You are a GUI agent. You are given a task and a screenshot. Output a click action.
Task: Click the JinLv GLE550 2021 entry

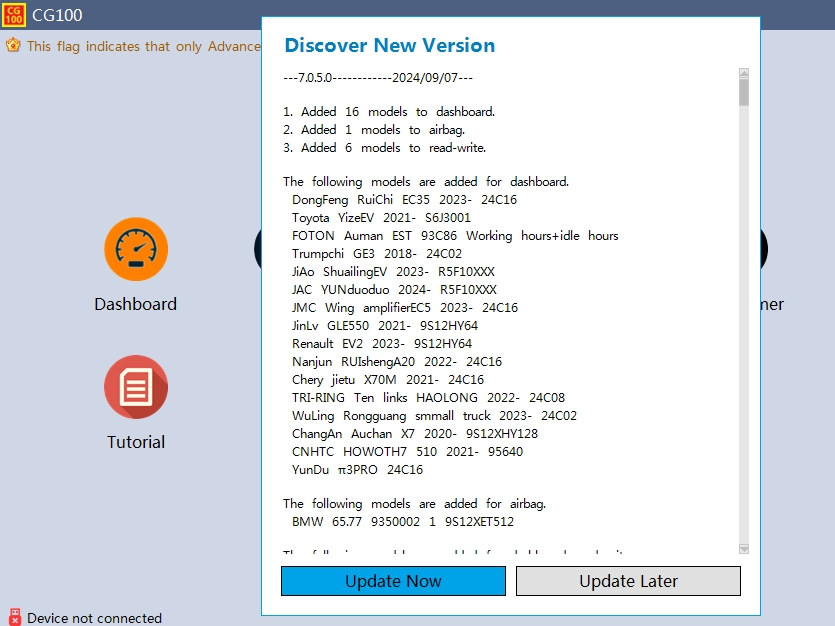385,326
